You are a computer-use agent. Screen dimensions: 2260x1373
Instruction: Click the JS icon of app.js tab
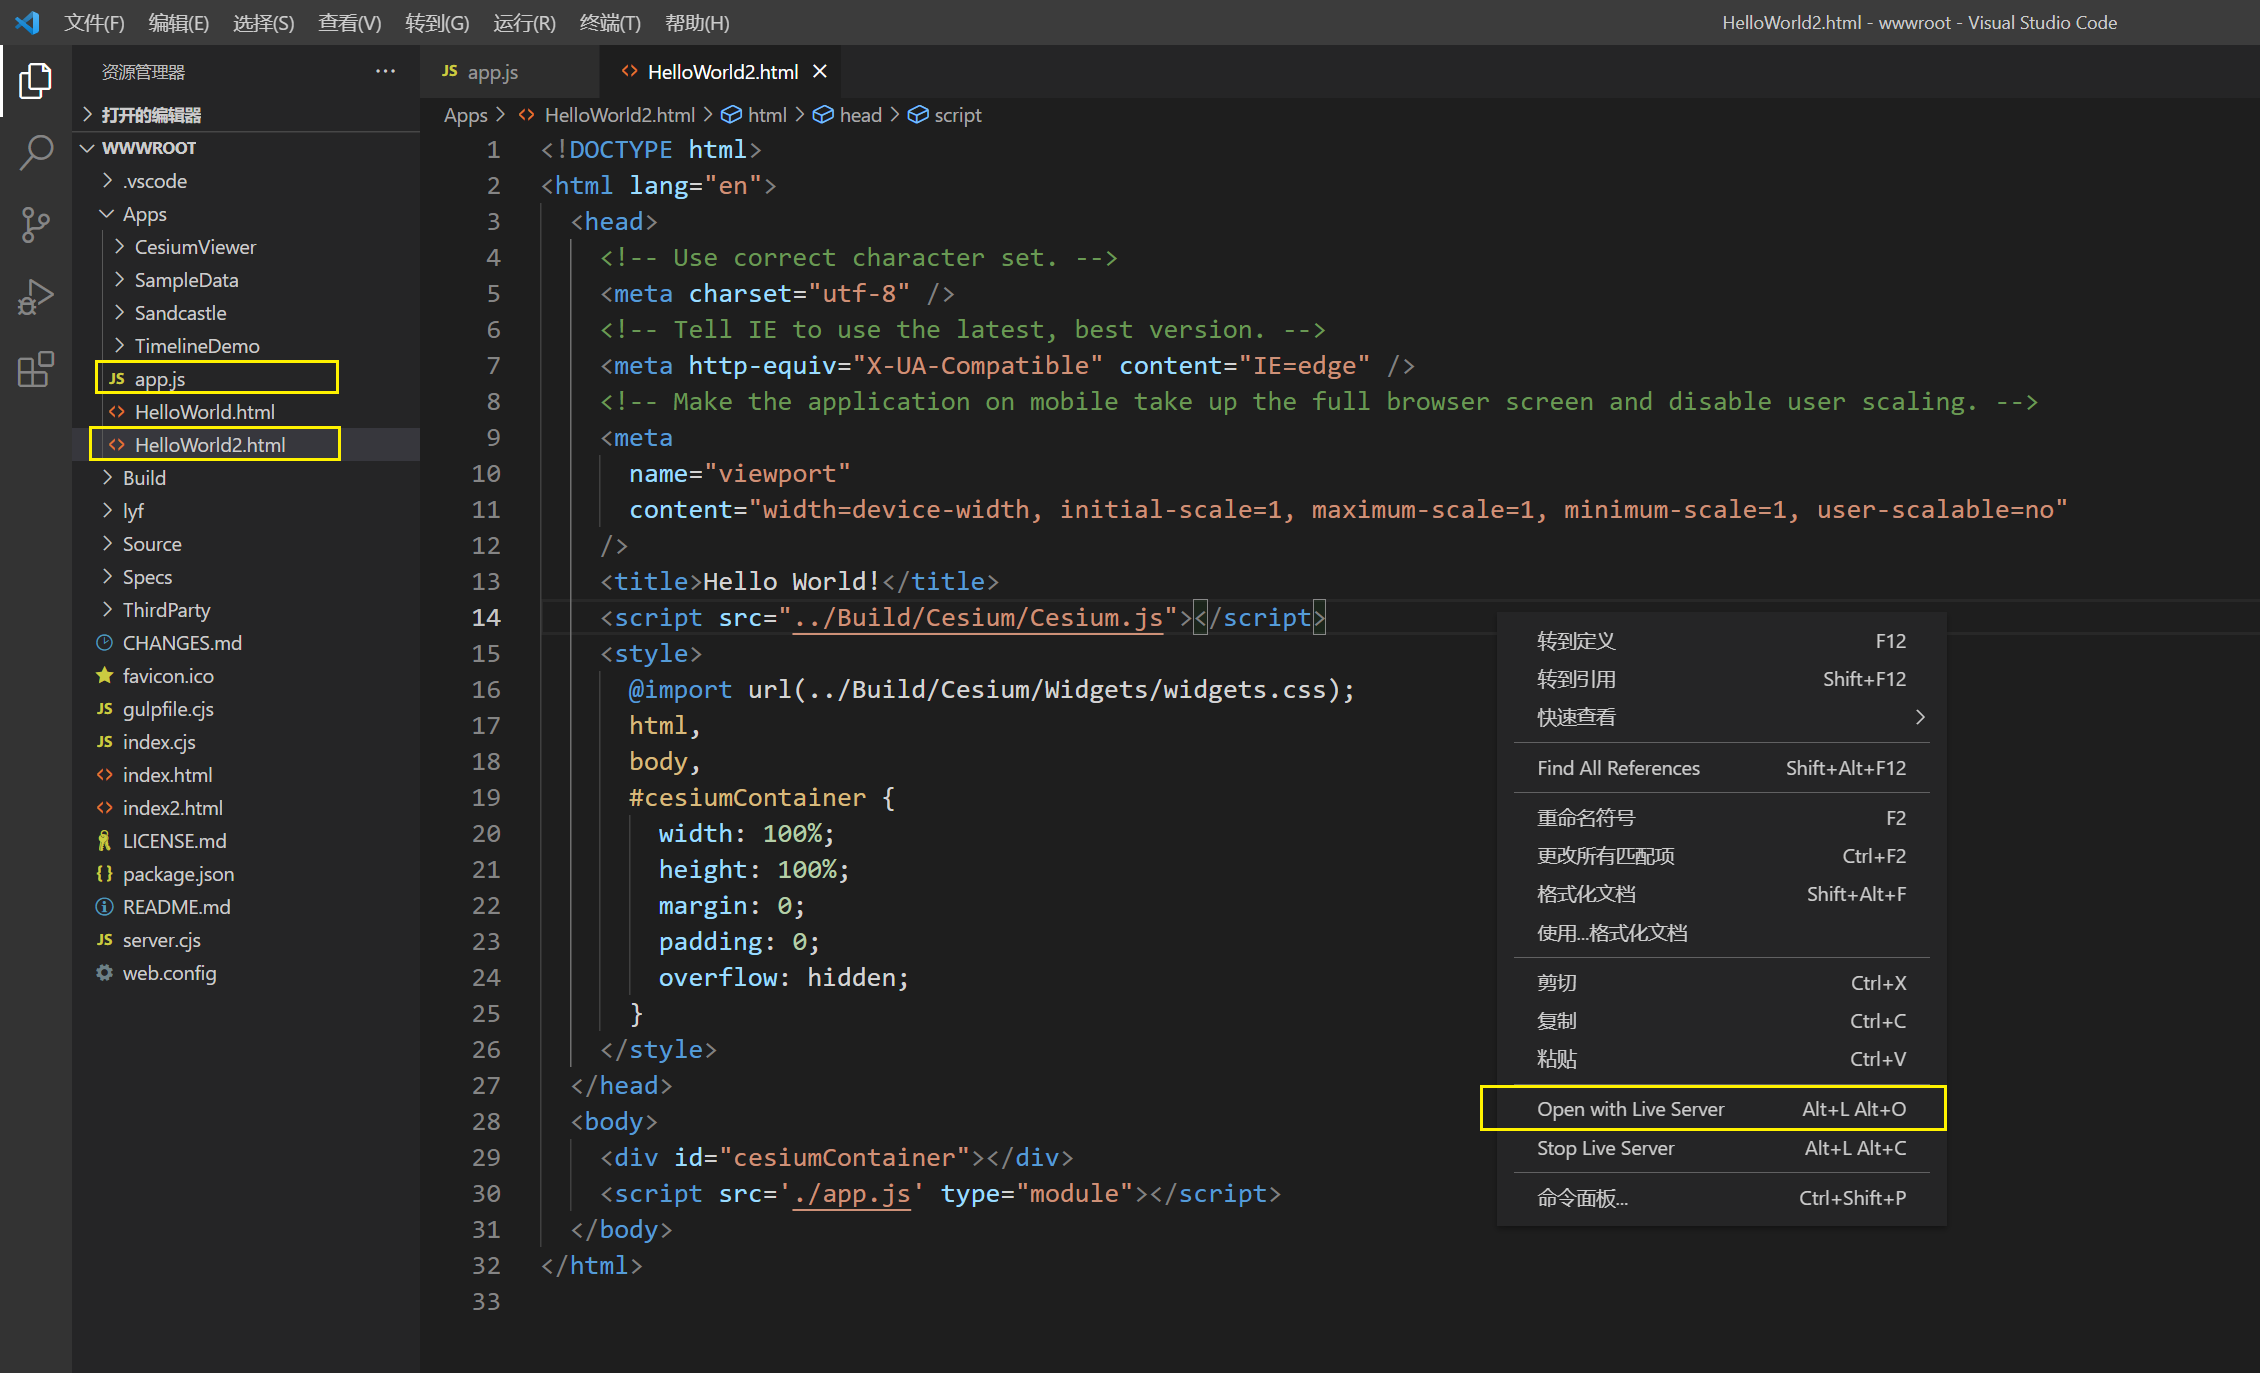[x=450, y=72]
